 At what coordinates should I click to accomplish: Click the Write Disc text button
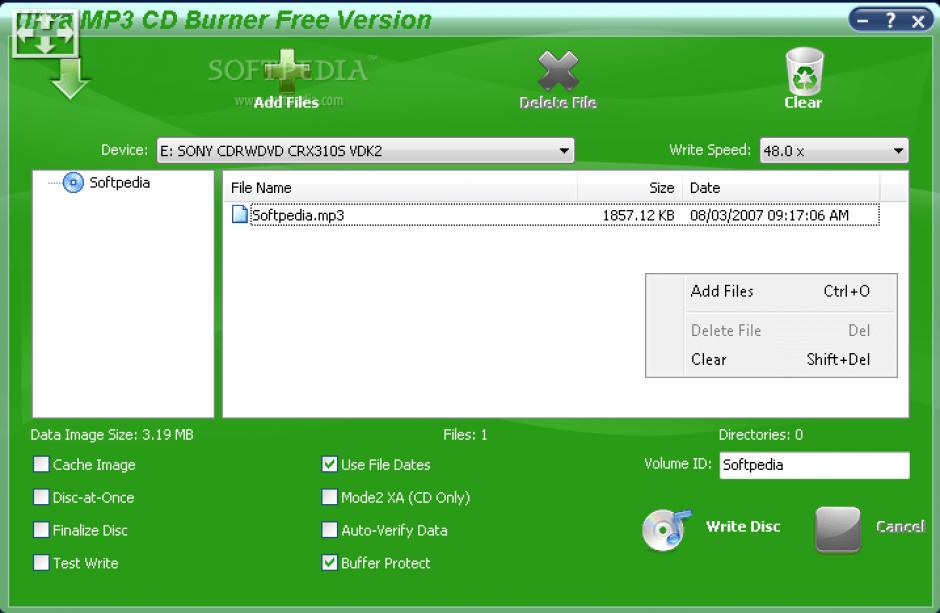tap(743, 527)
